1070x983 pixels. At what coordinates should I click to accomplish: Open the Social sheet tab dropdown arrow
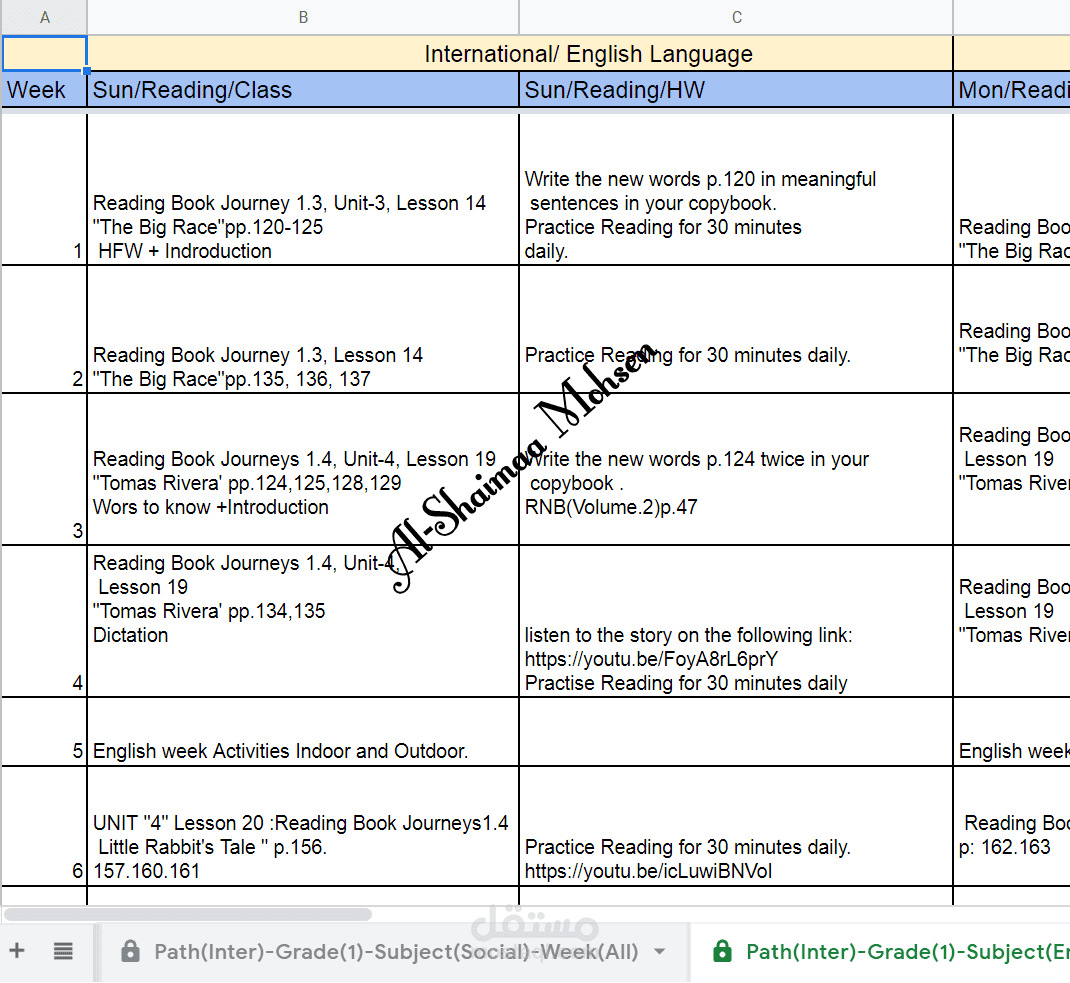pyautogui.click(x=659, y=952)
